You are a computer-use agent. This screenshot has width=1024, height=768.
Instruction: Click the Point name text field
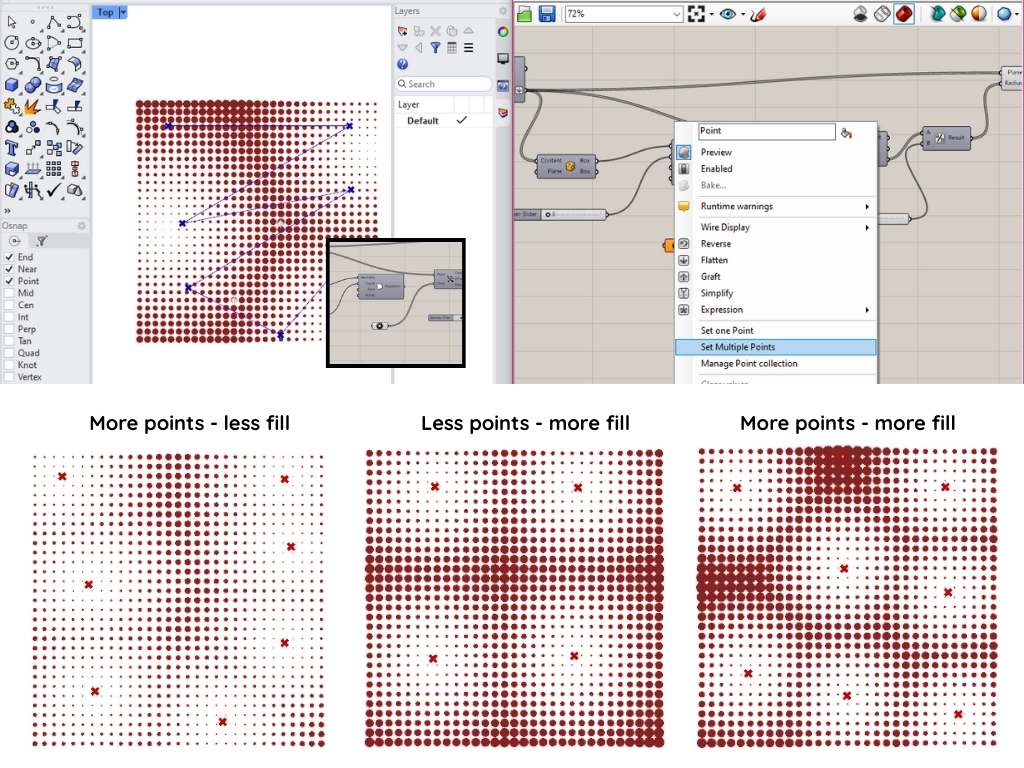point(766,131)
